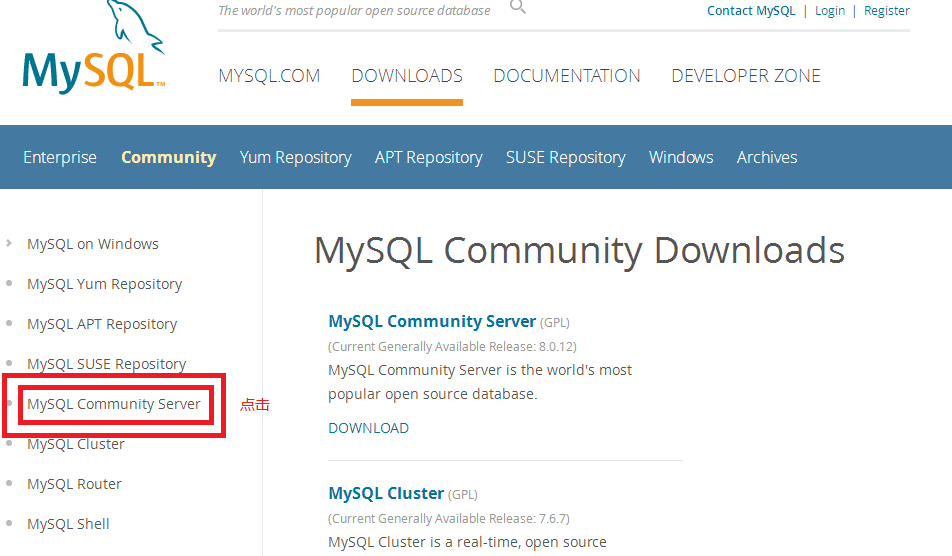Screen dimensions: 952x556
Task: Open MySQL Cluster sidebar item
Action: (x=76, y=444)
